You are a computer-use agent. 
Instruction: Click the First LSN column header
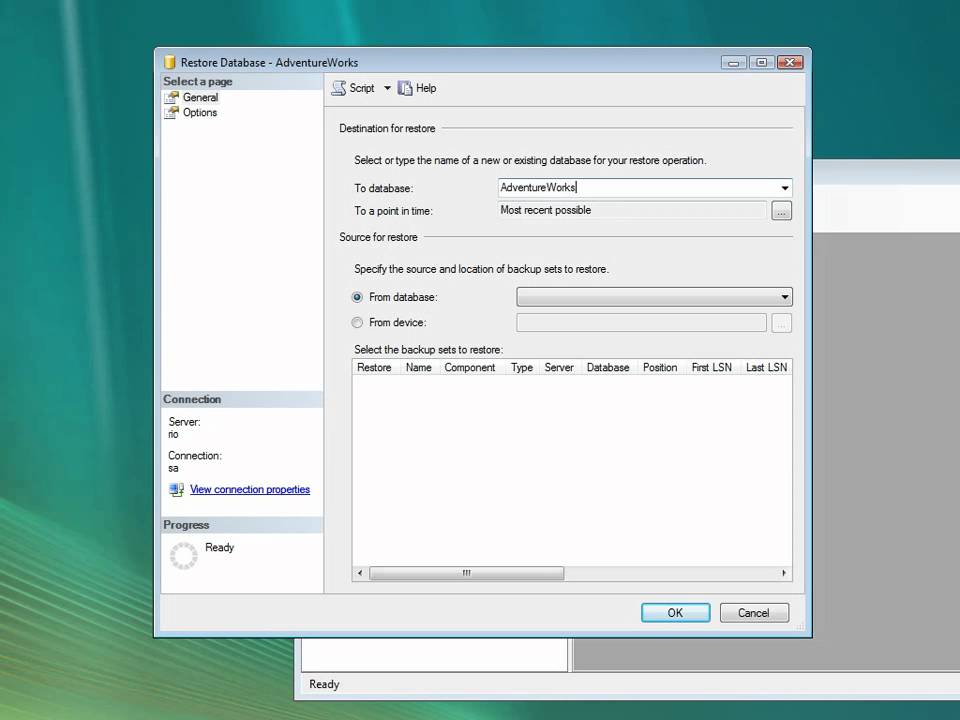click(711, 367)
